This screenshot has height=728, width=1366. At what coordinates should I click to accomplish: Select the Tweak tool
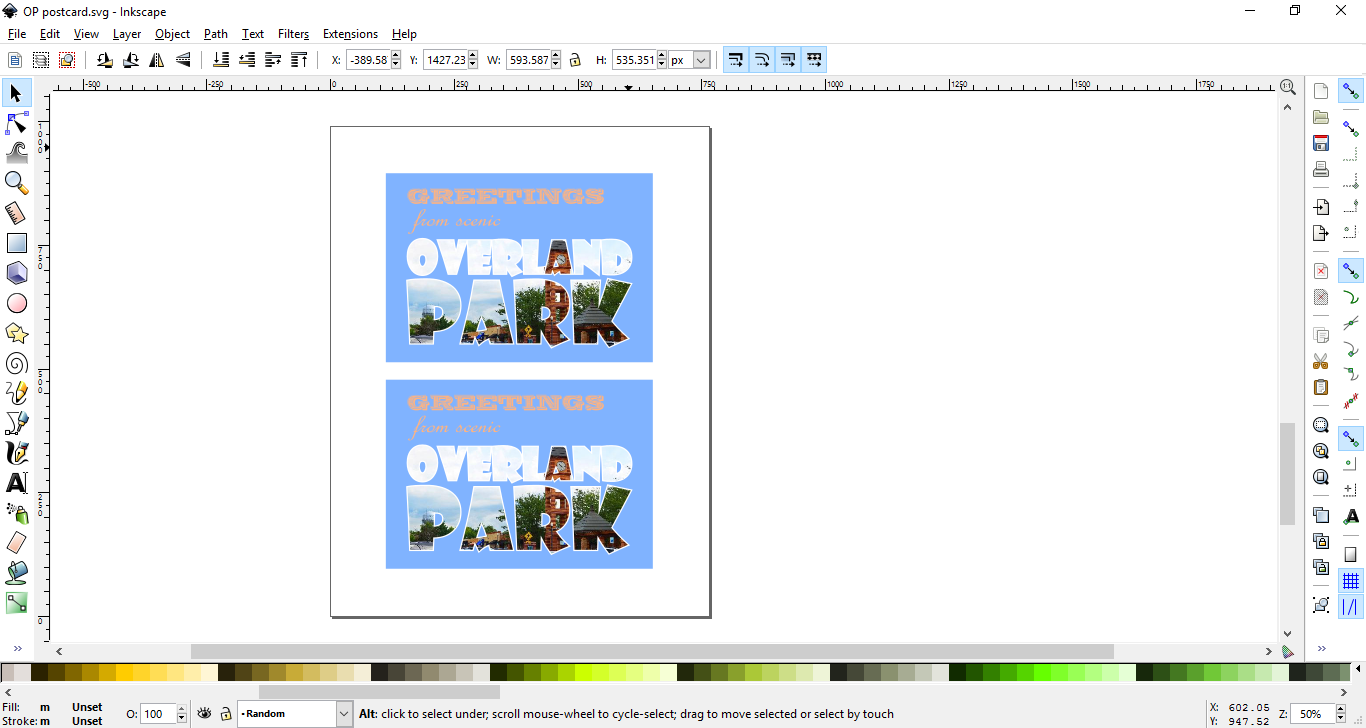pyautogui.click(x=16, y=152)
